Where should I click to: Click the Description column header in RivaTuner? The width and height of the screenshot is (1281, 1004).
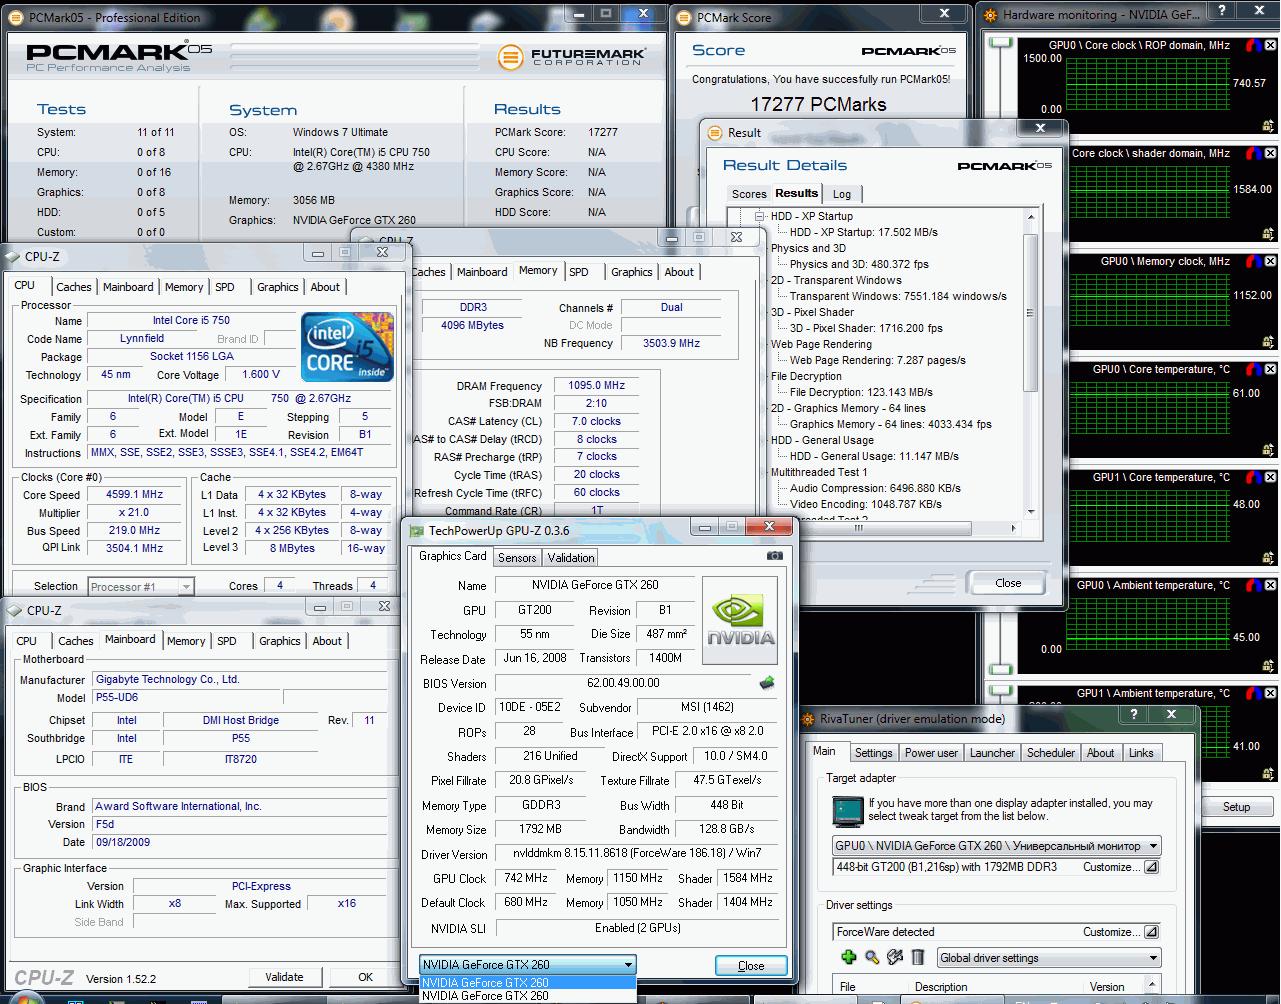click(x=941, y=987)
